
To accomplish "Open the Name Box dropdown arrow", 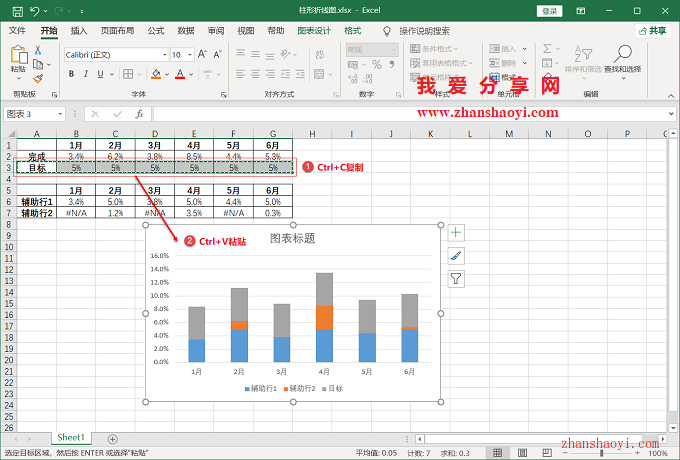I will (60, 114).
